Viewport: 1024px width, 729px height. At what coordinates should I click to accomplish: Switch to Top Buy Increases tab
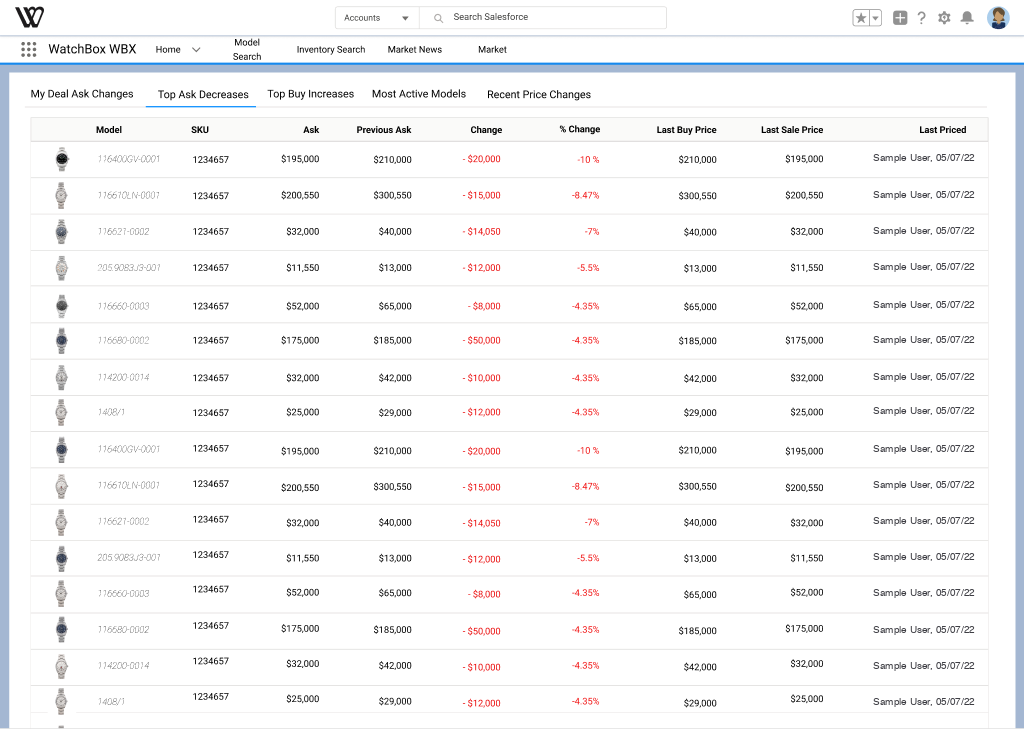coord(310,94)
